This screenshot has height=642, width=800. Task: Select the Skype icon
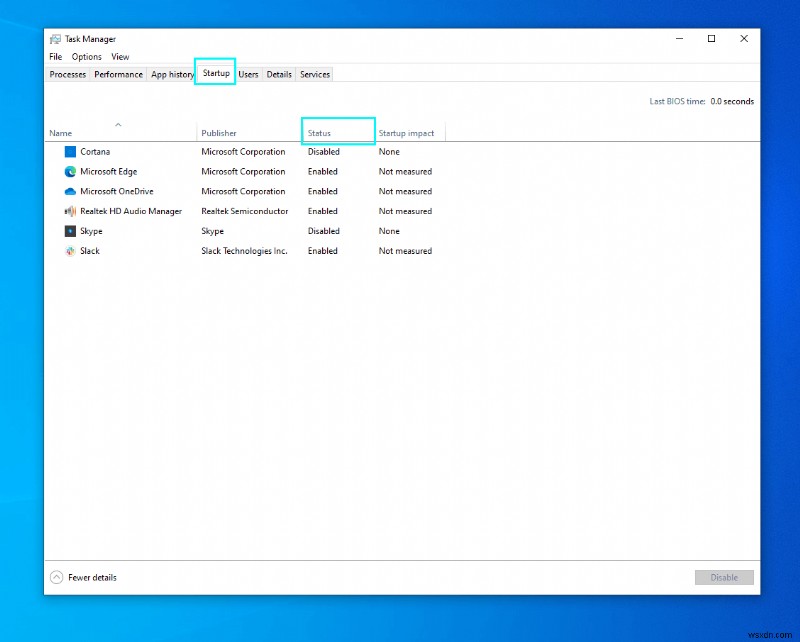pyautogui.click(x=68, y=231)
